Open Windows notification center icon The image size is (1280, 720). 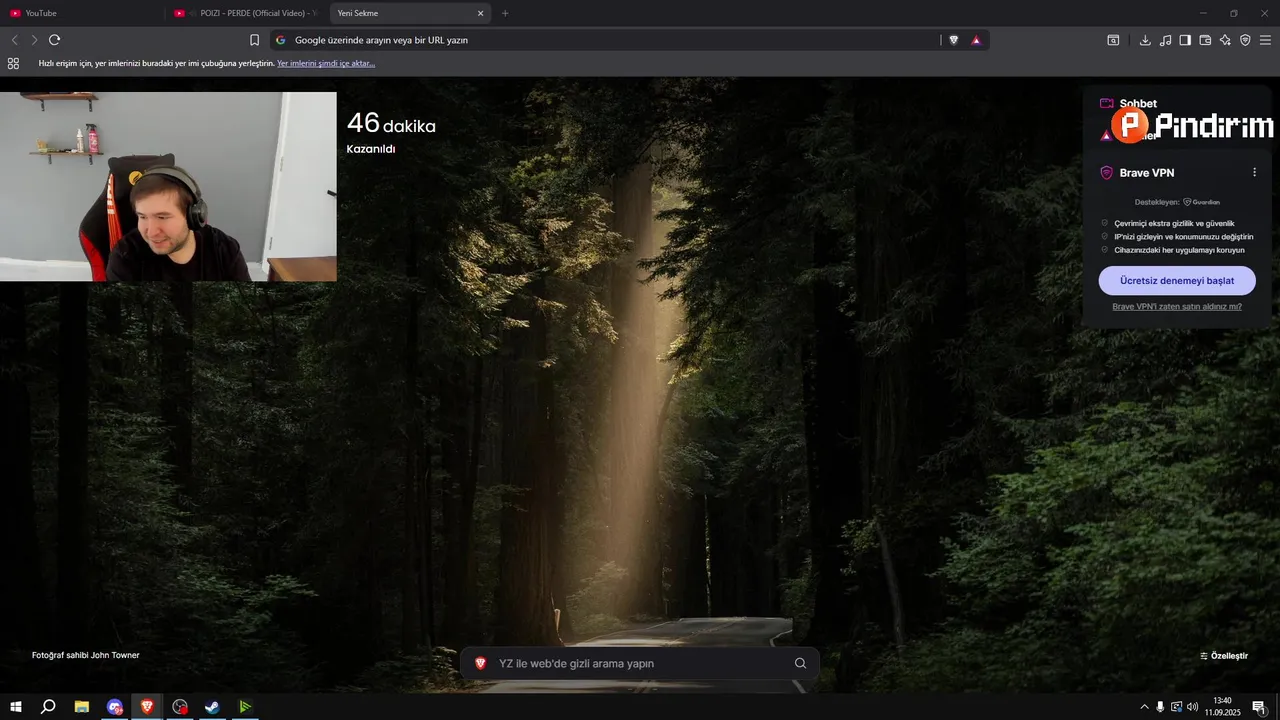pyautogui.click(x=1259, y=707)
